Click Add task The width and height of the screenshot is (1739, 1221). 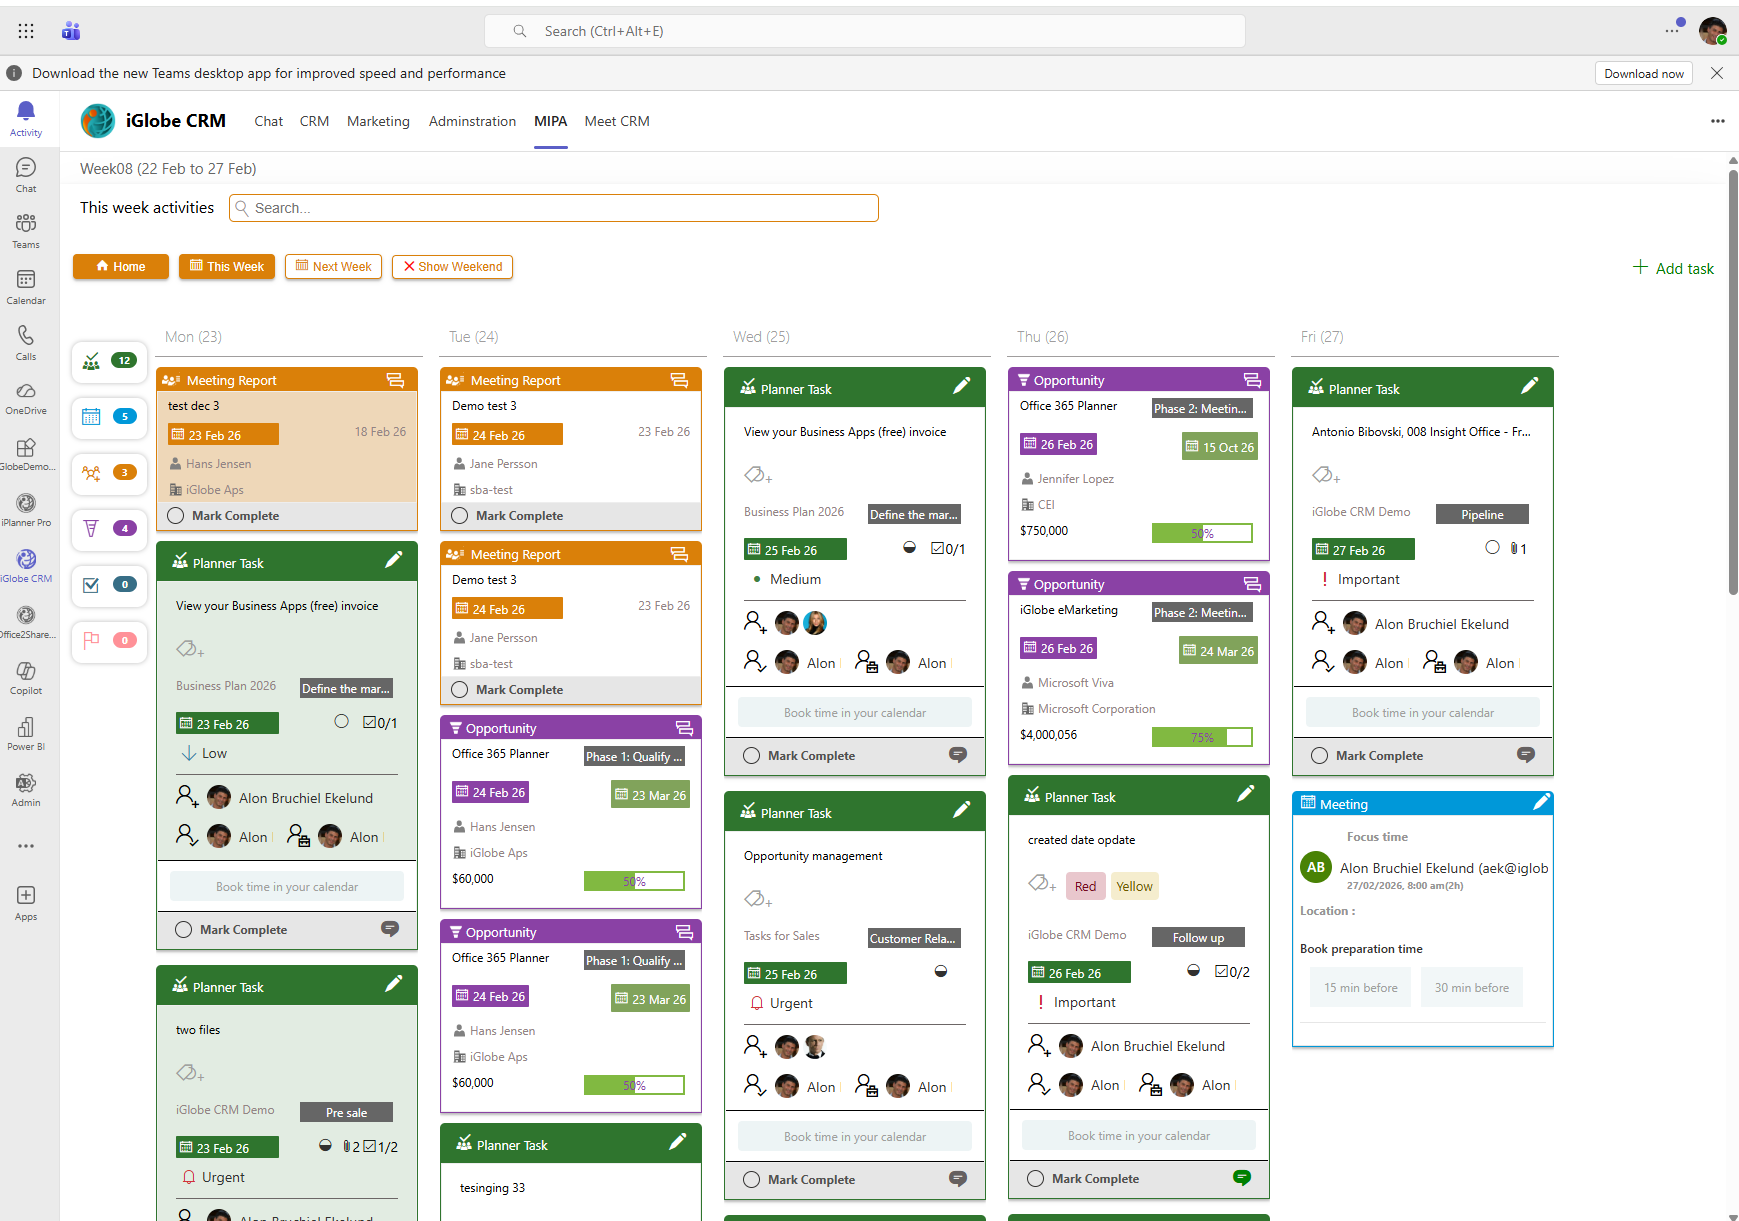click(x=1673, y=268)
